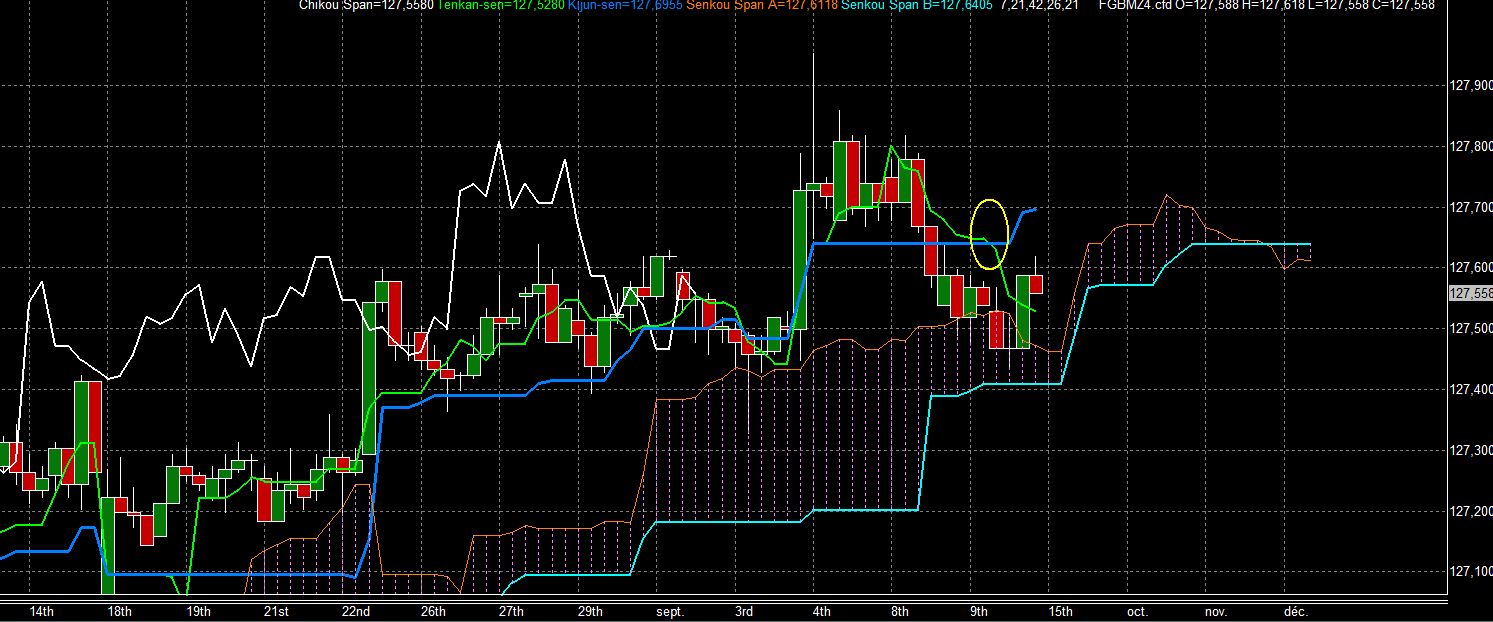The image size is (1493, 622).
Task: Click the 8th date axis label
Action: (900, 611)
